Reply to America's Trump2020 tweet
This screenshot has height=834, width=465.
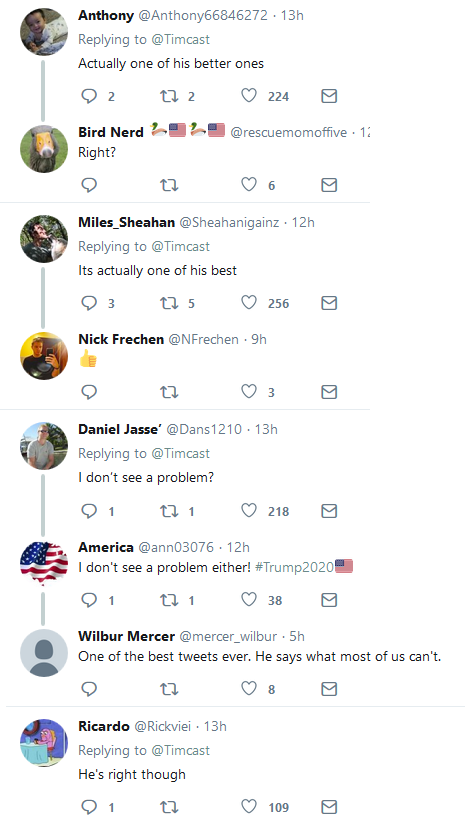89,599
